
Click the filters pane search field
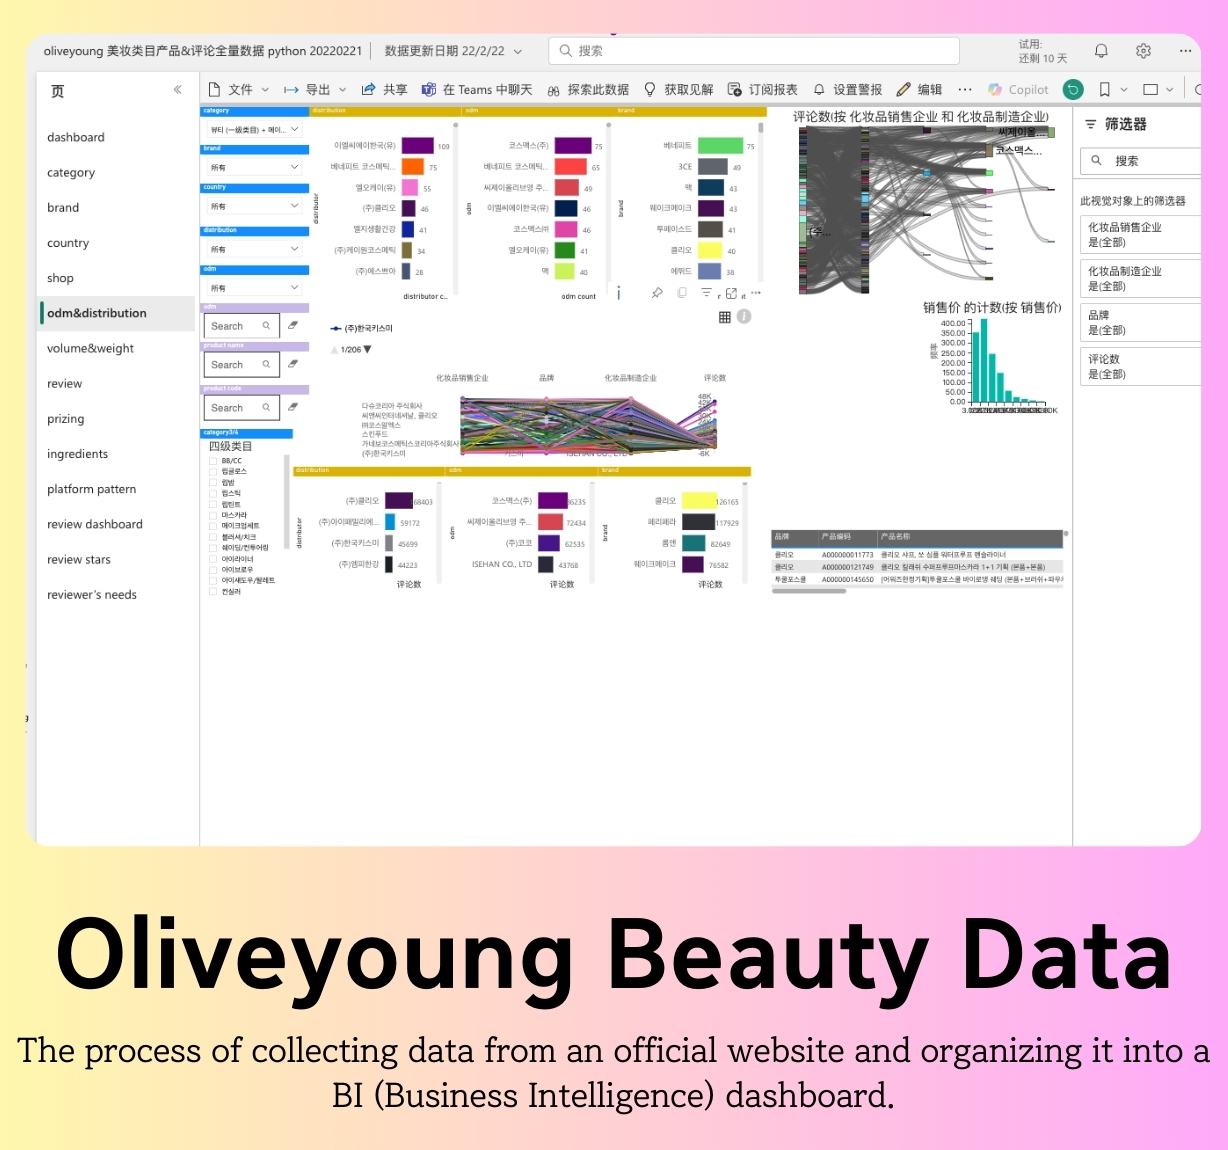click(1141, 160)
